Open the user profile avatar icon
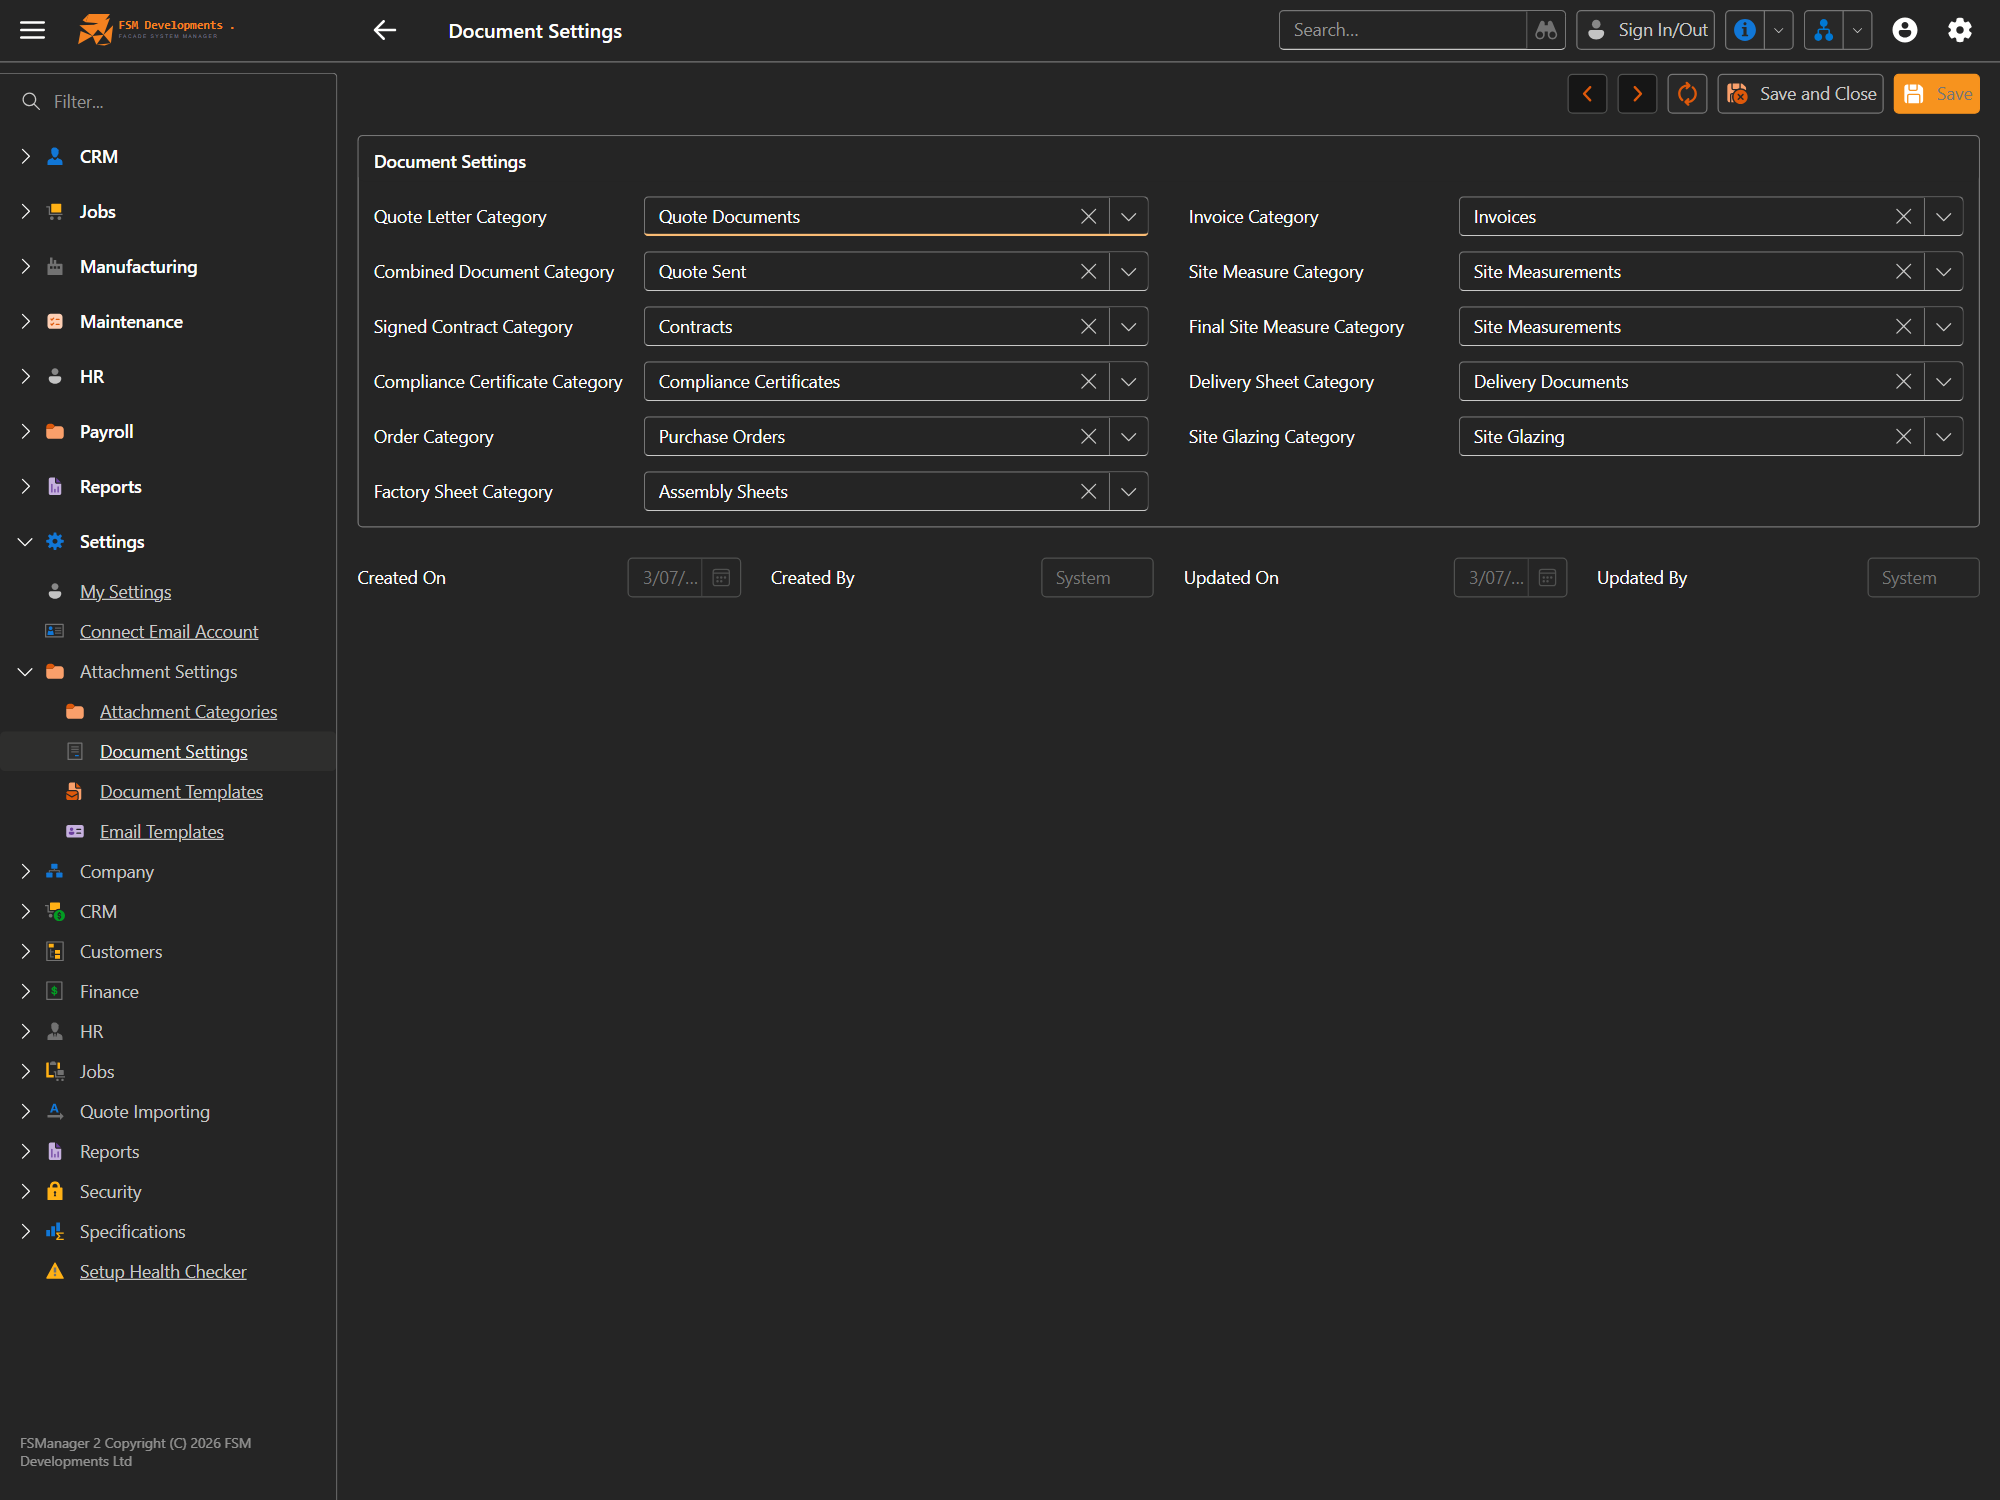 [1905, 30]
